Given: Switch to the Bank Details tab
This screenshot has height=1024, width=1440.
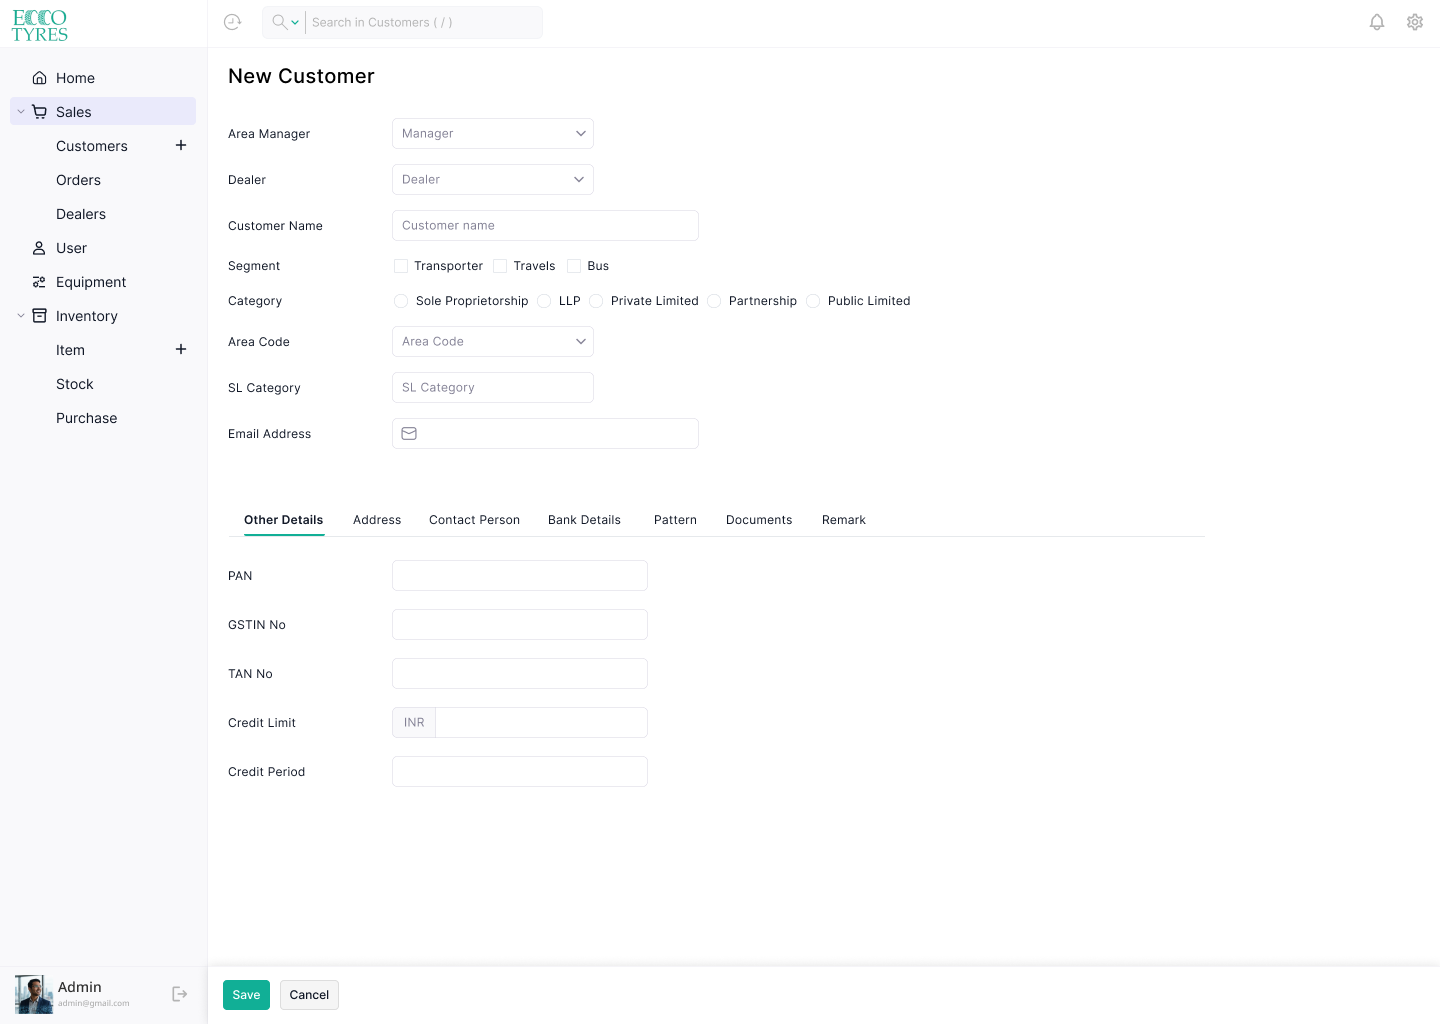Looking at the screenshot, I should coord(584,520).
